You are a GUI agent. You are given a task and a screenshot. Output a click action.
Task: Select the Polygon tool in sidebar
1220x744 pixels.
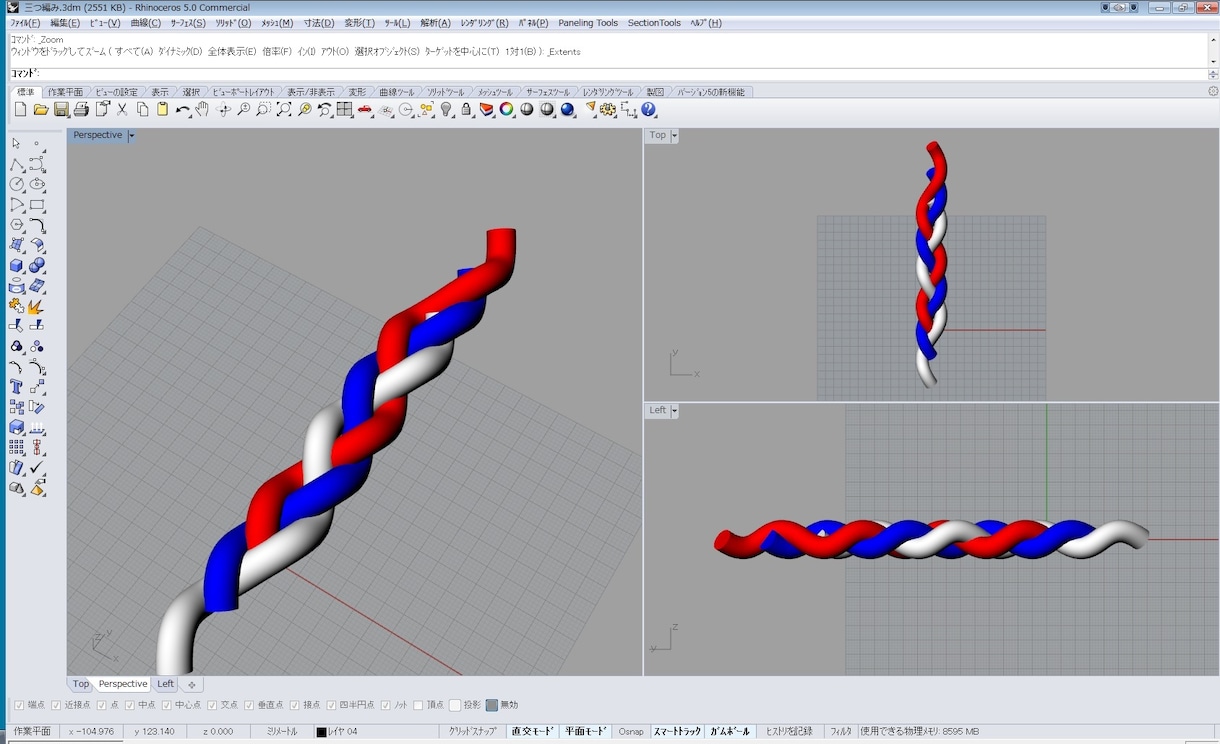tap(16, 225)
